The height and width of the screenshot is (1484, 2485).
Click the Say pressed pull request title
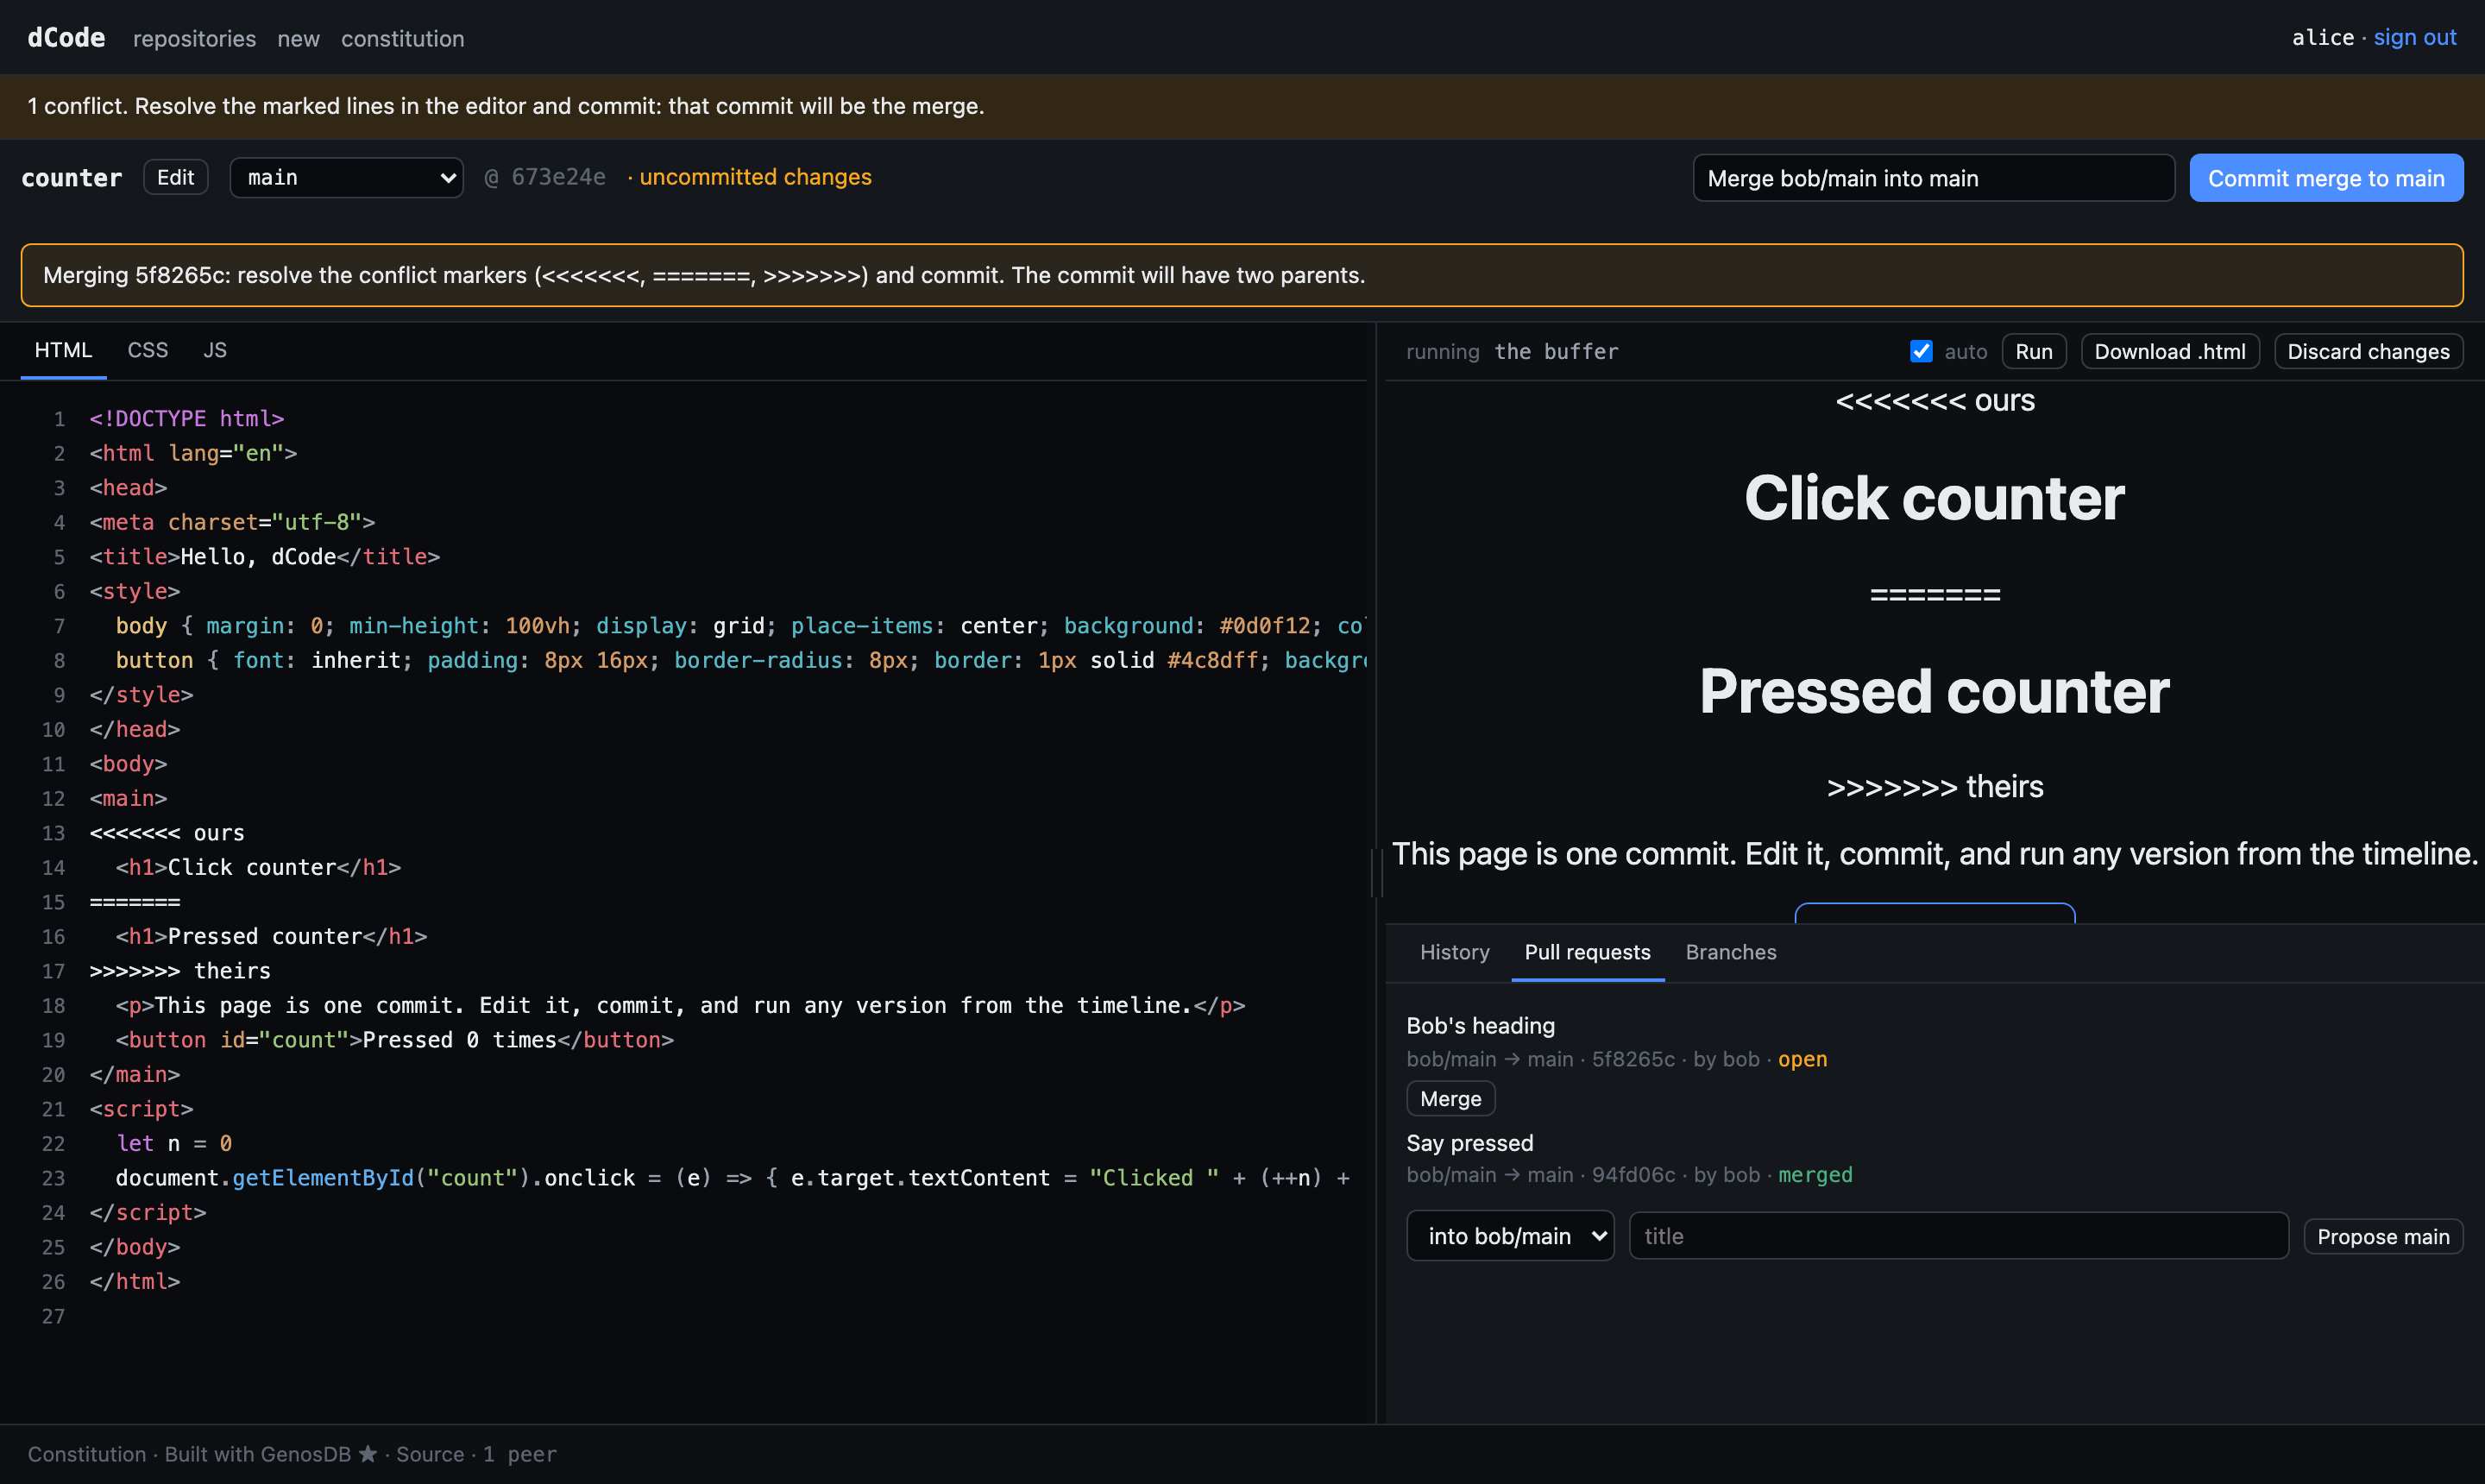[x=1469, y=1142]
